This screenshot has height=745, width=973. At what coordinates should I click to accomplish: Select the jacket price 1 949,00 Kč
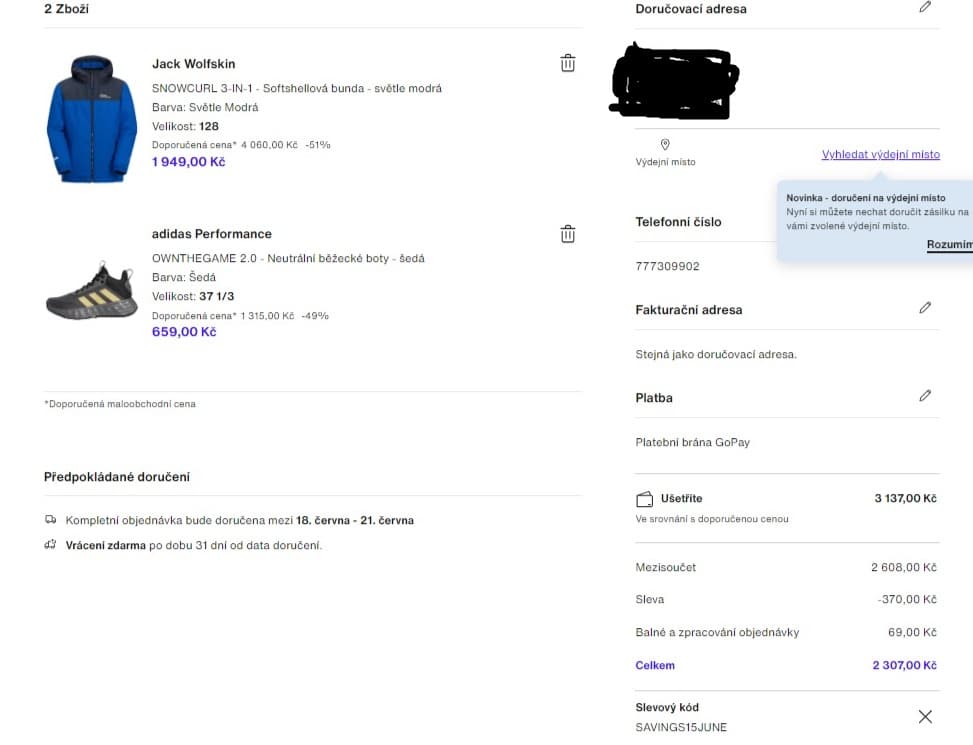[189, 162]
